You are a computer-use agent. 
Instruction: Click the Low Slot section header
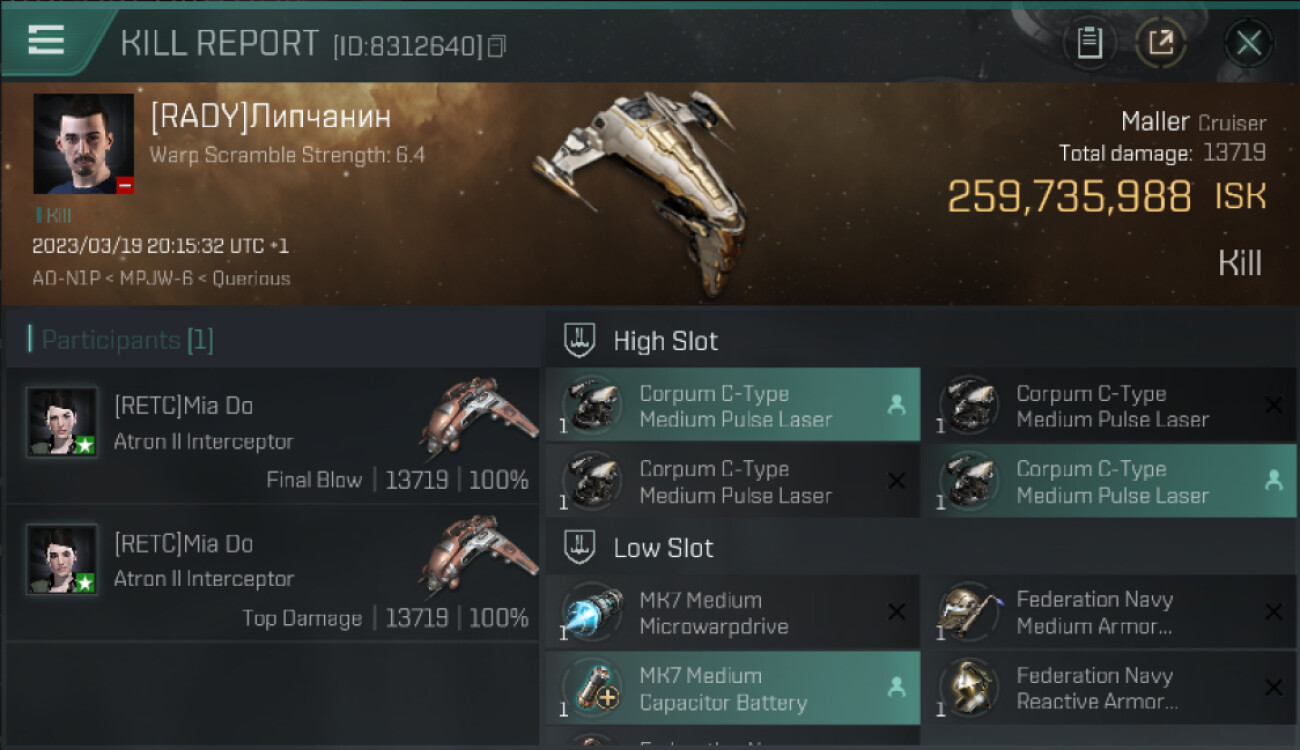tap(663, 548)
